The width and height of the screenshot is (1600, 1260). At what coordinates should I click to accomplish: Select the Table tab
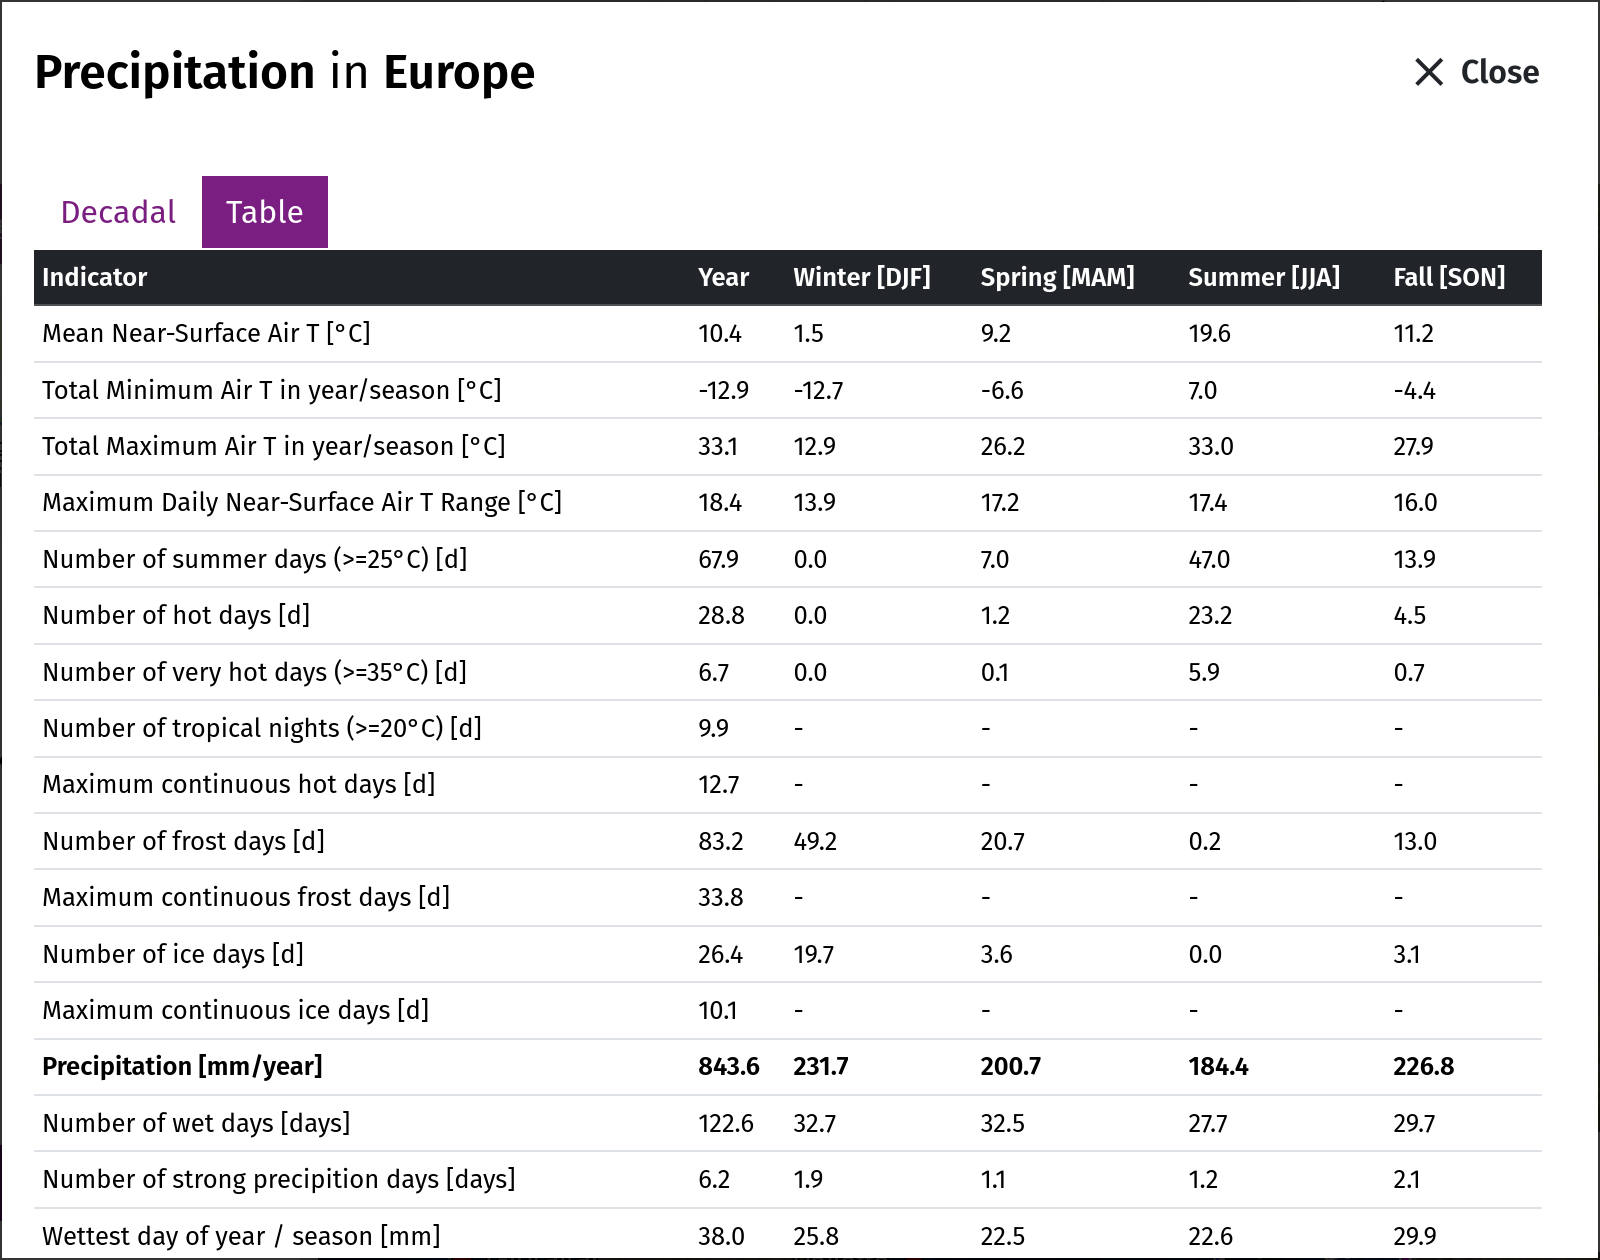pyautogui.click(x=265, y=212)
